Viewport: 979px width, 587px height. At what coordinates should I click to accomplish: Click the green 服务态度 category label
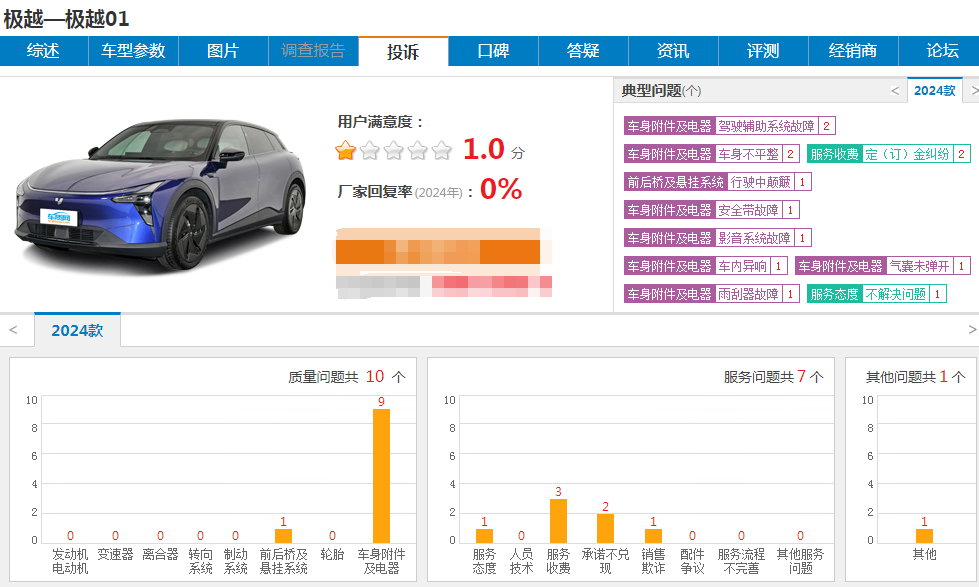coord(835,294)
